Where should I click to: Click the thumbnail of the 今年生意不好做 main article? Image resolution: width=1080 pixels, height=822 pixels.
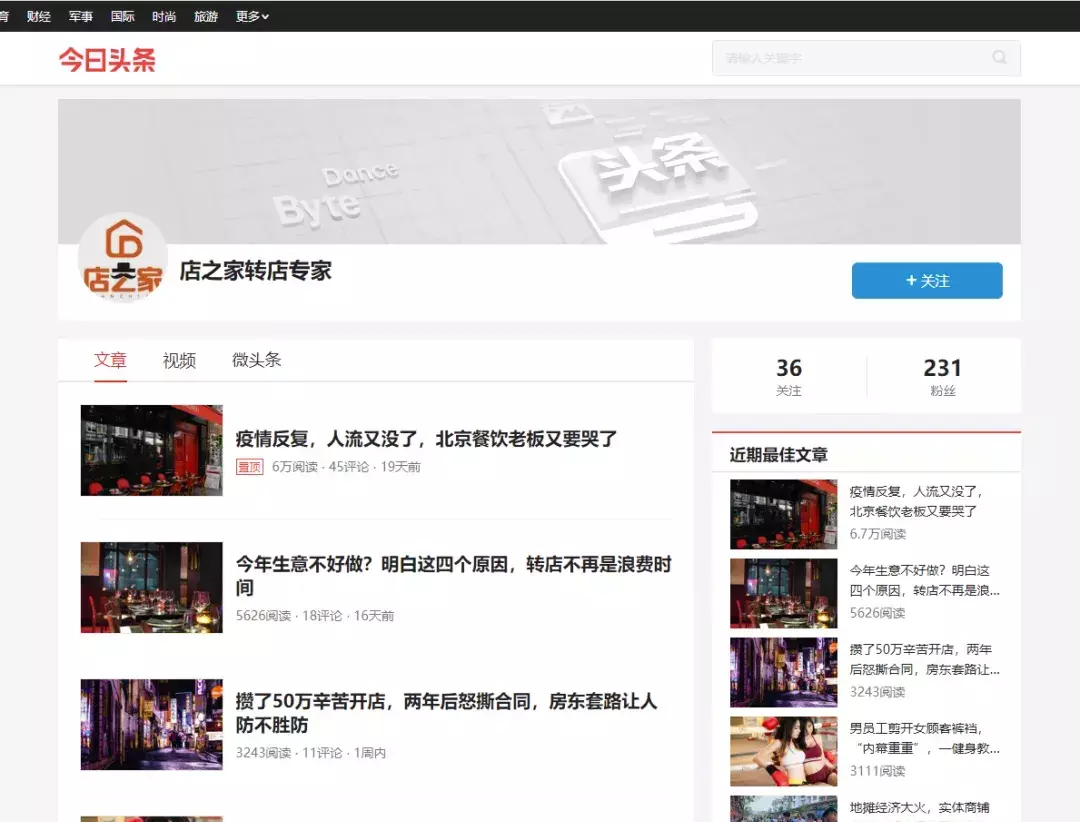click(x=152, y=587)
